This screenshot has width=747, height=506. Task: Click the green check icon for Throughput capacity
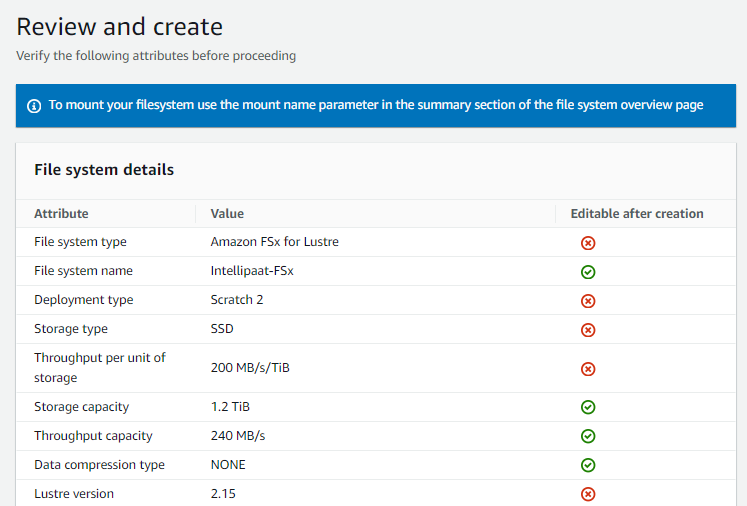588,436
